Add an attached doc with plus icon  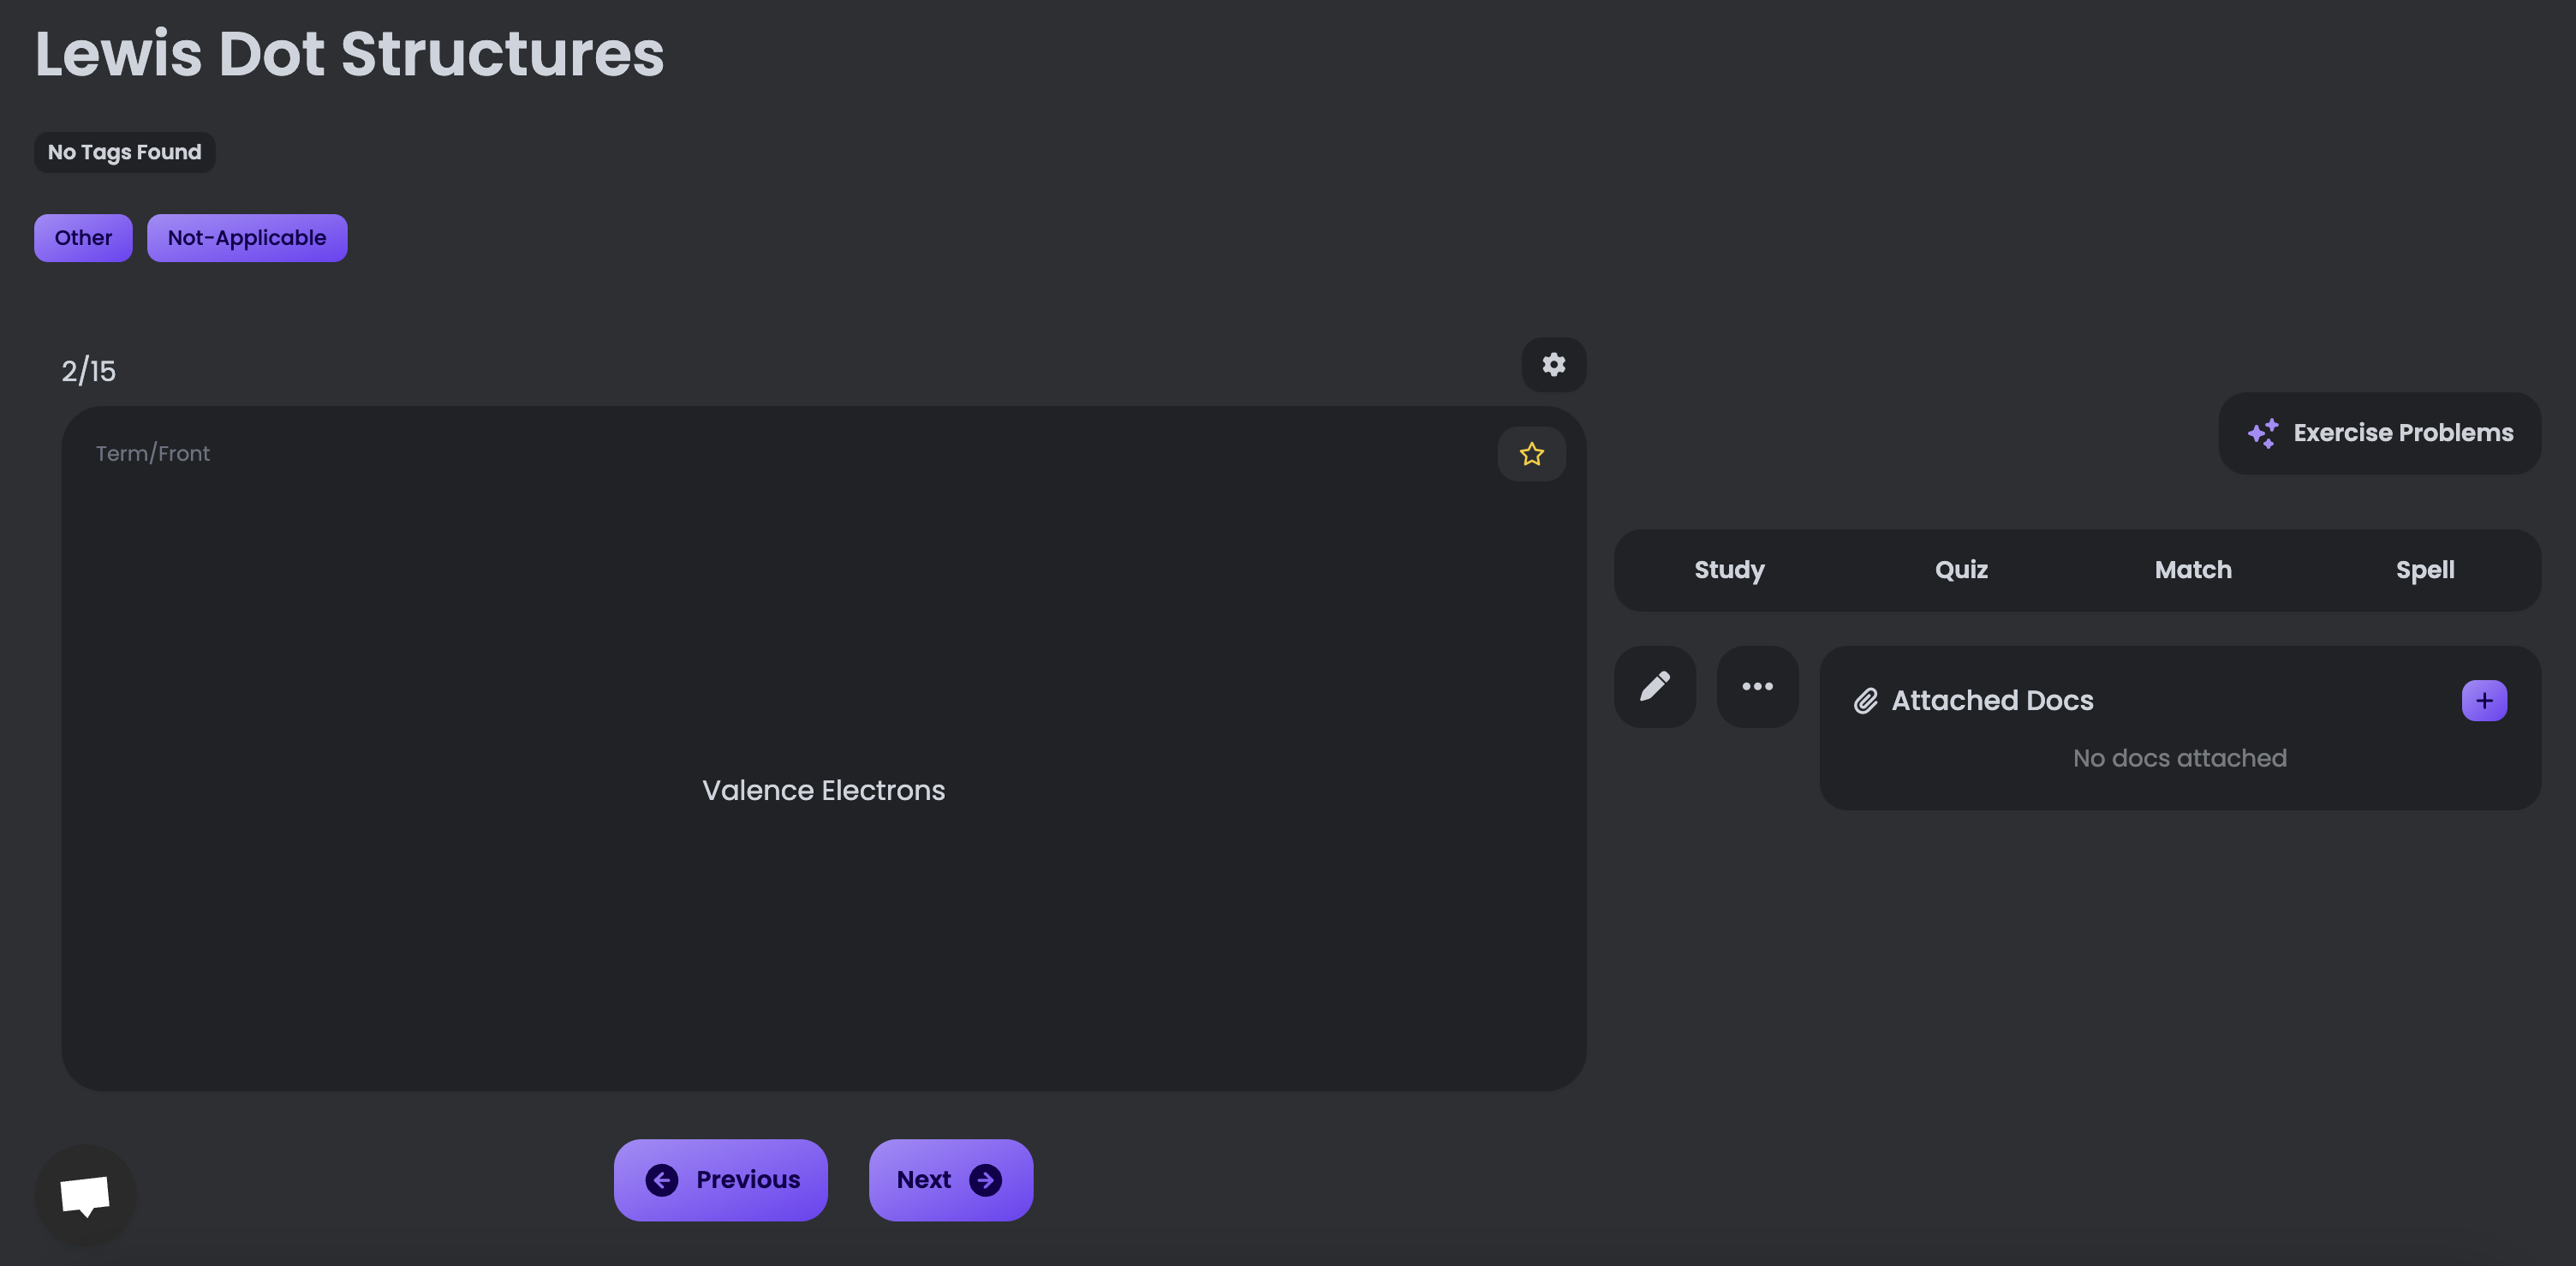[2483, 700]
